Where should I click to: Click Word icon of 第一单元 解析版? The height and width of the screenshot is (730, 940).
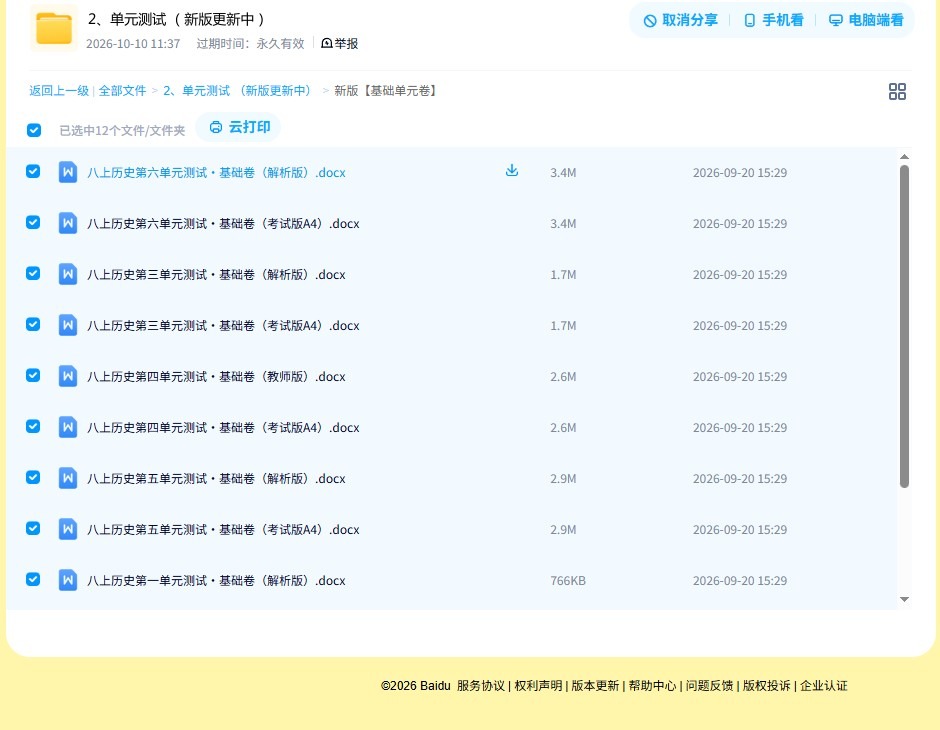click(68, 580)
